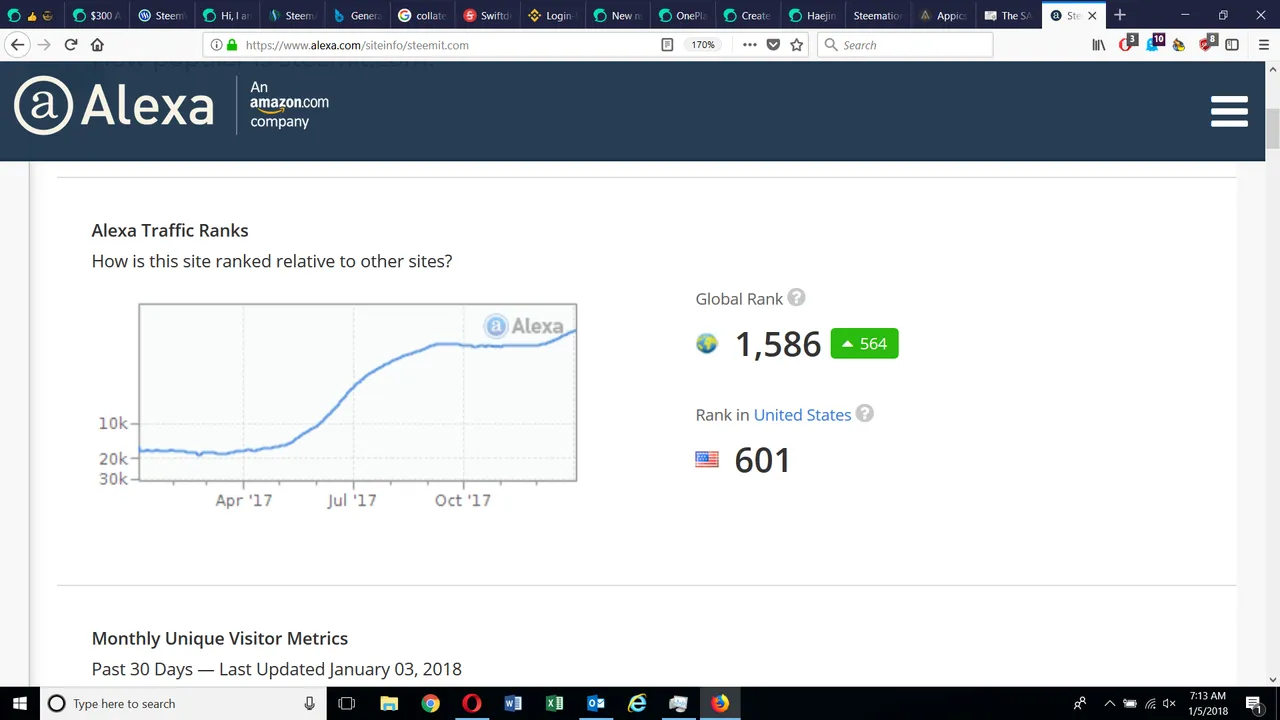Click the green secure padlock icon

tap(232, 45)
